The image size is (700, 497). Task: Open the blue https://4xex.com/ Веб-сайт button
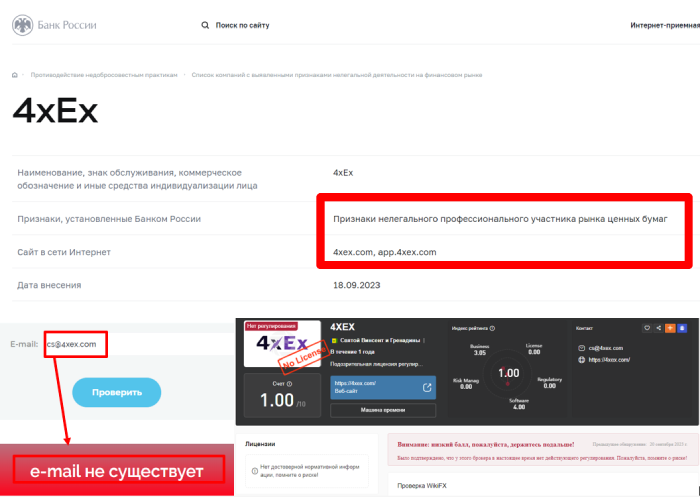(383, 388)
